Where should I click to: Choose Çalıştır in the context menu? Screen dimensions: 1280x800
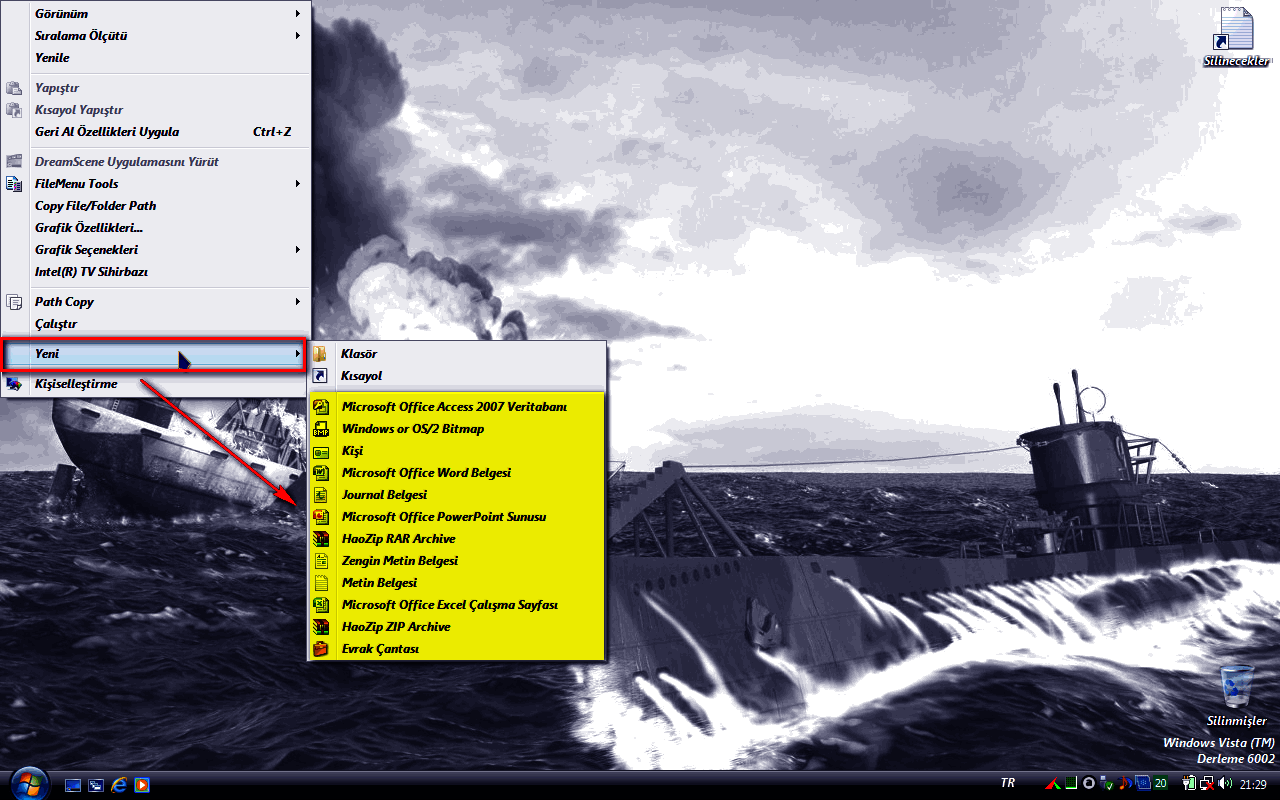pyautogui.click(x=156, y=324)
